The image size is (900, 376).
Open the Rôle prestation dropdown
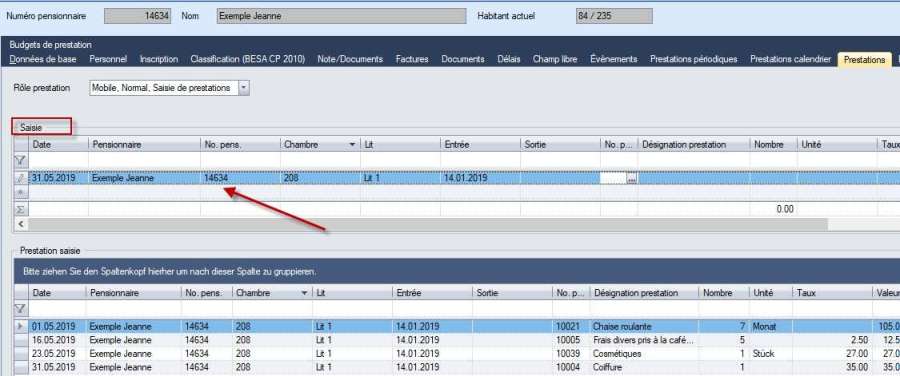[243, 88]
